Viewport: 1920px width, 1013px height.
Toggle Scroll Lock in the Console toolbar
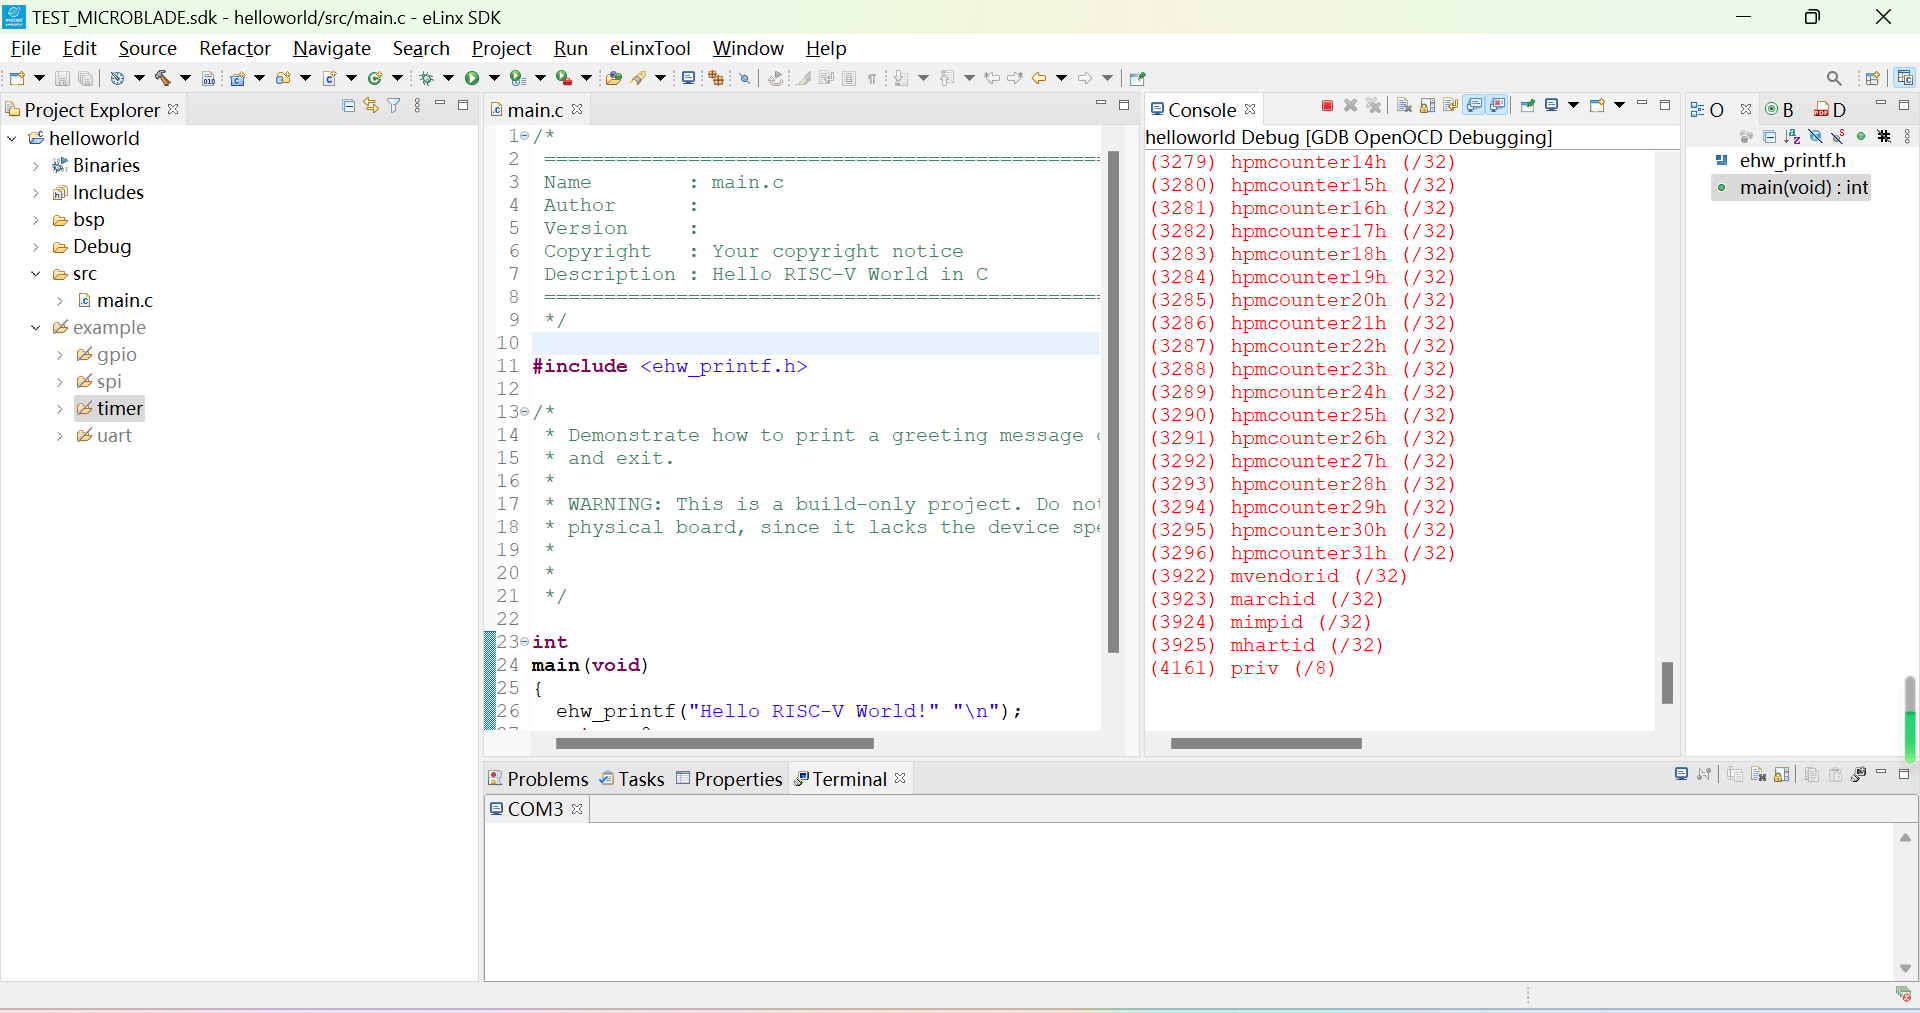pos(1427,106)
